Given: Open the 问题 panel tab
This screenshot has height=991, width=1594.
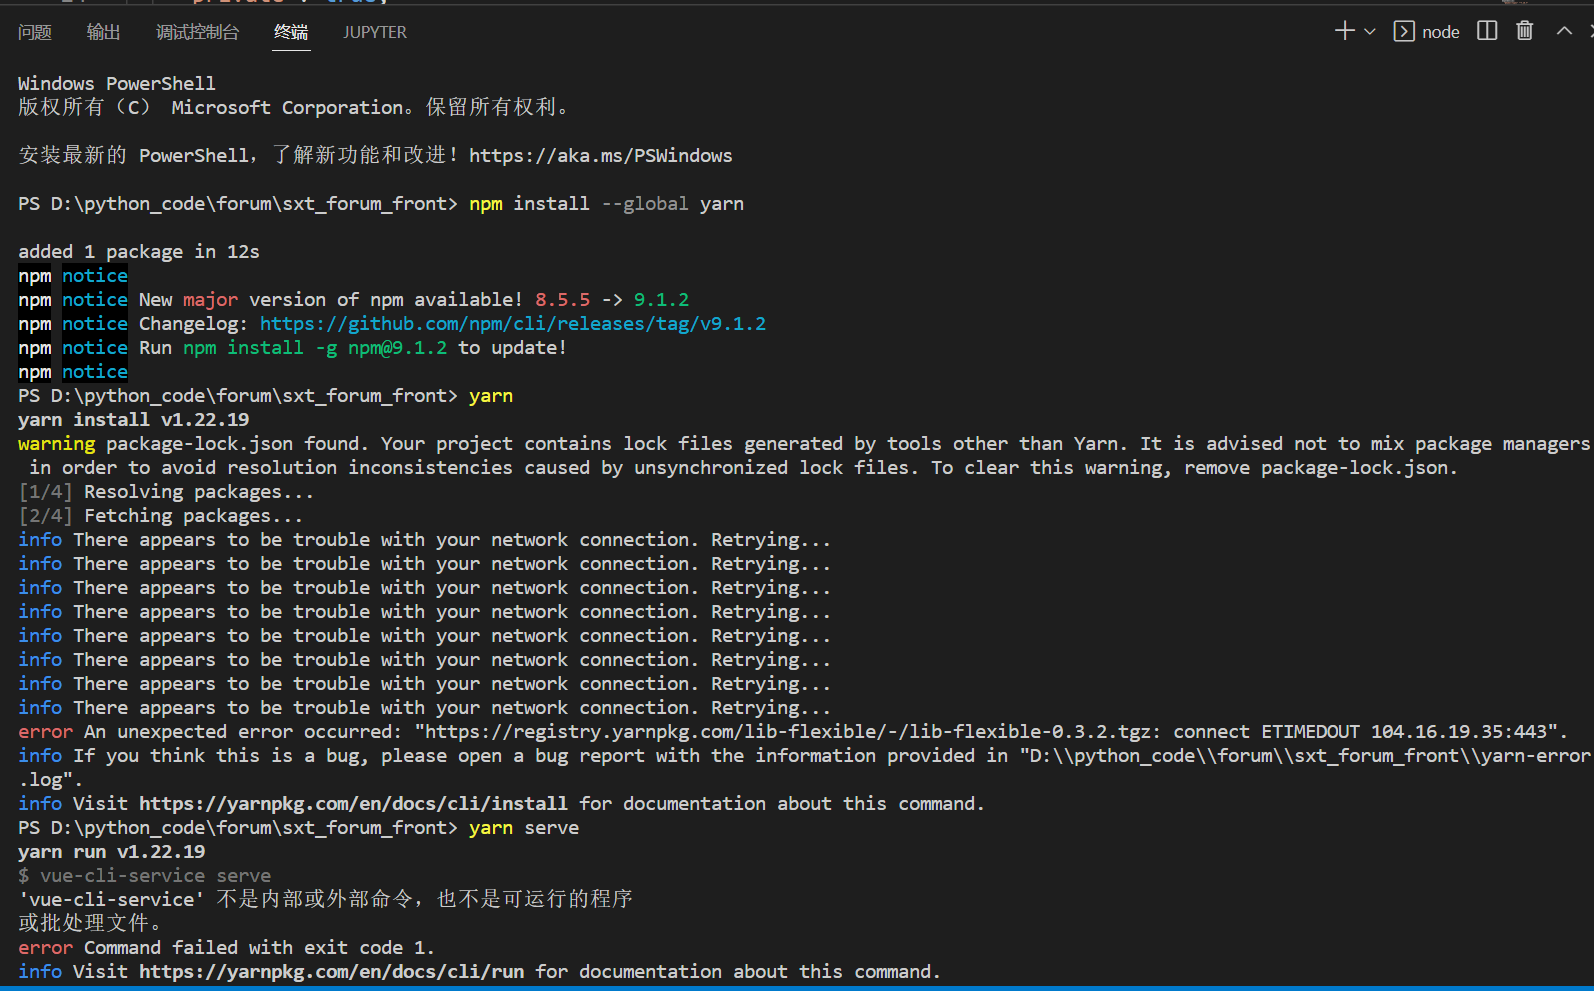Looking at the screenshot, I should coord(35,32).
